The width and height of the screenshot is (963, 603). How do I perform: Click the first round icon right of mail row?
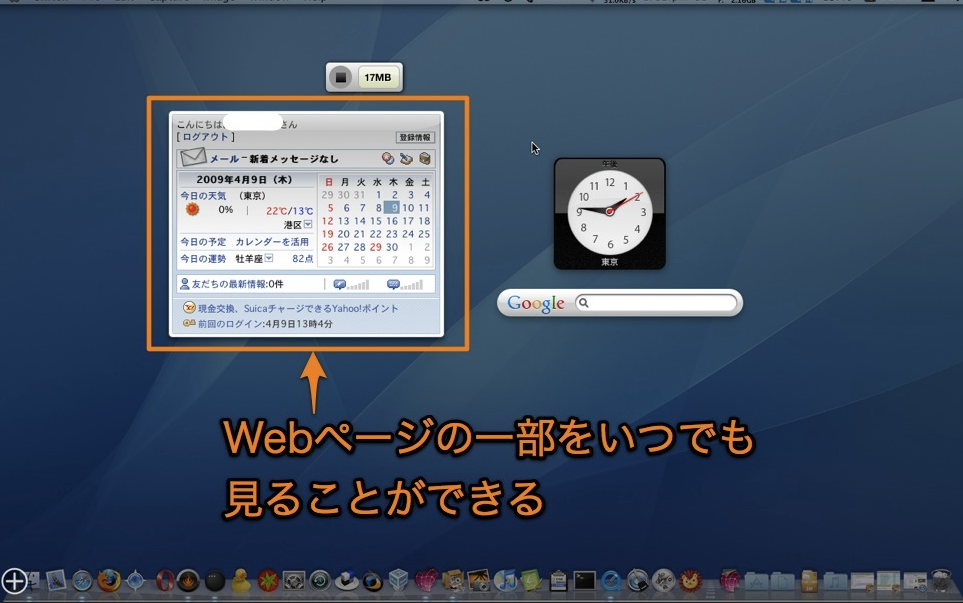pyautogui.click(x=388, y=158)
